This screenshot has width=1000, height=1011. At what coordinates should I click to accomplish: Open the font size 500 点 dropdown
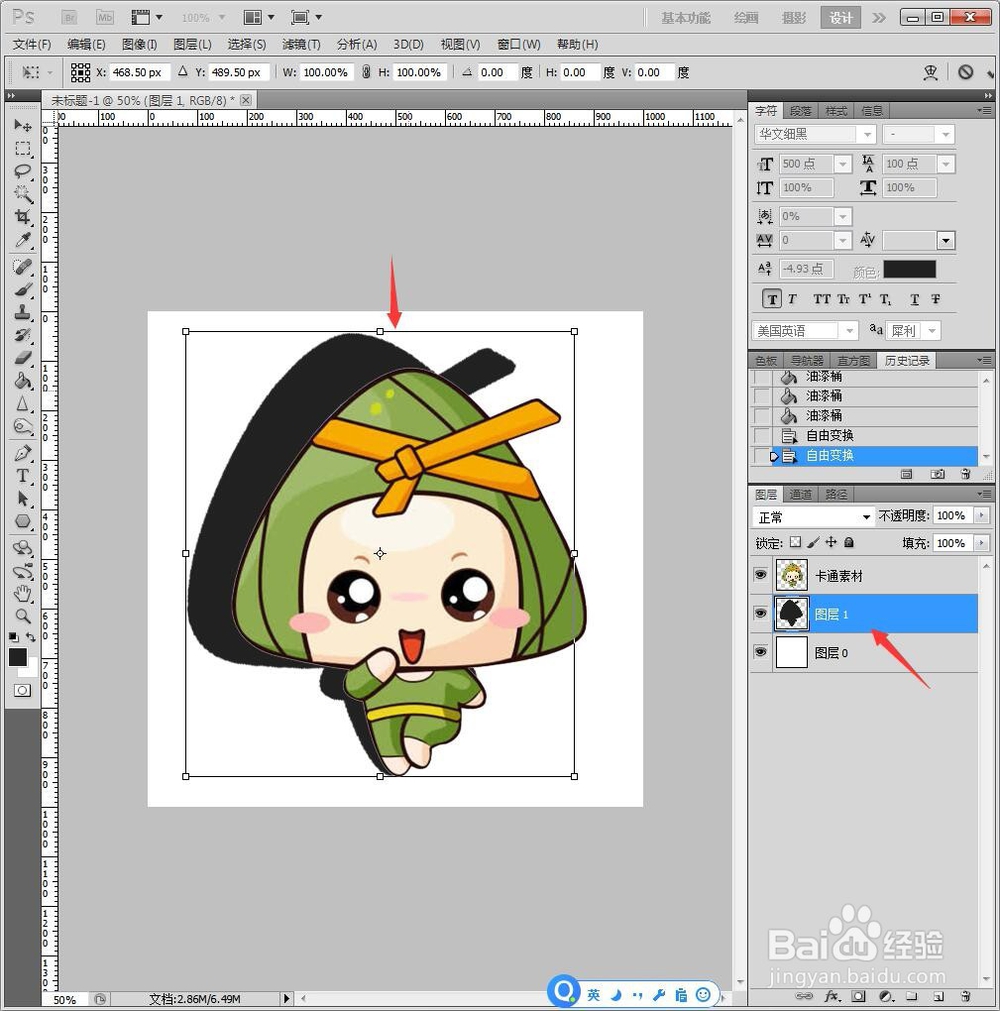(843, 164)
